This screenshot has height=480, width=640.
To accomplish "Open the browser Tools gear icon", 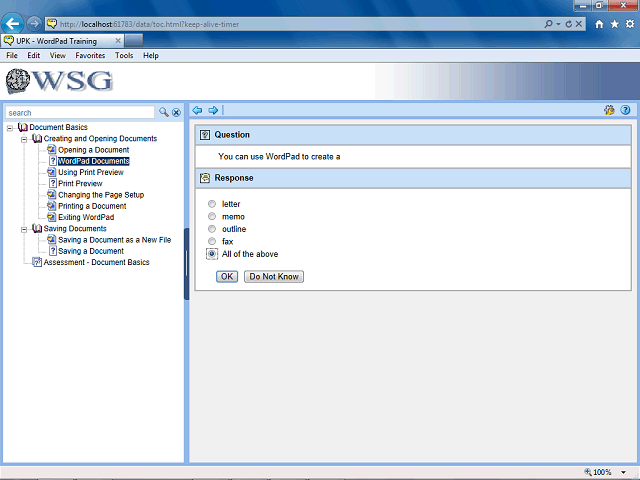I will click(630, 24).
